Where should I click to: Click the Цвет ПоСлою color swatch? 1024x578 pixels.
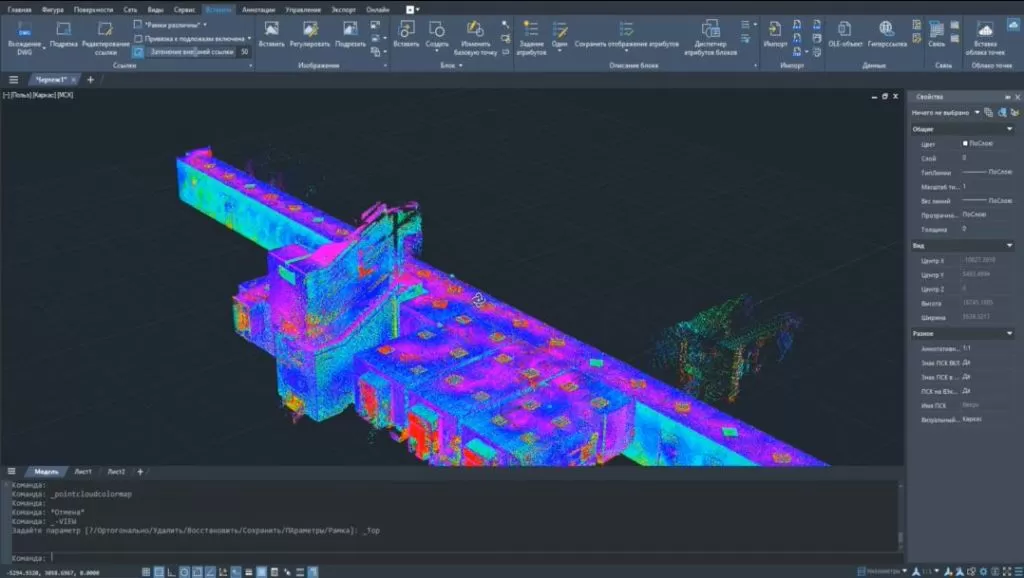[965, 143]
